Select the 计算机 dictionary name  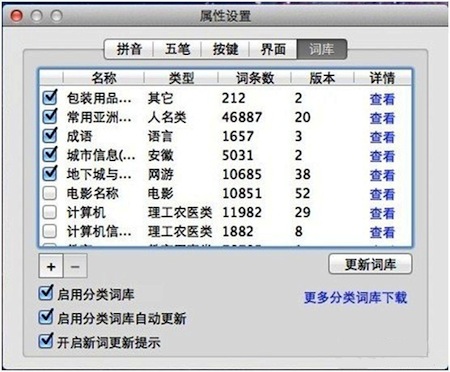pyautogui.click(x=86, y=212)
